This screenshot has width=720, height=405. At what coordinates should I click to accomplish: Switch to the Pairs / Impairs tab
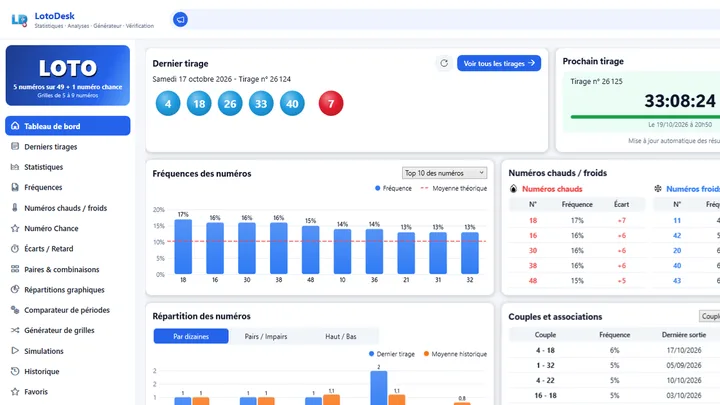point(266,336)
